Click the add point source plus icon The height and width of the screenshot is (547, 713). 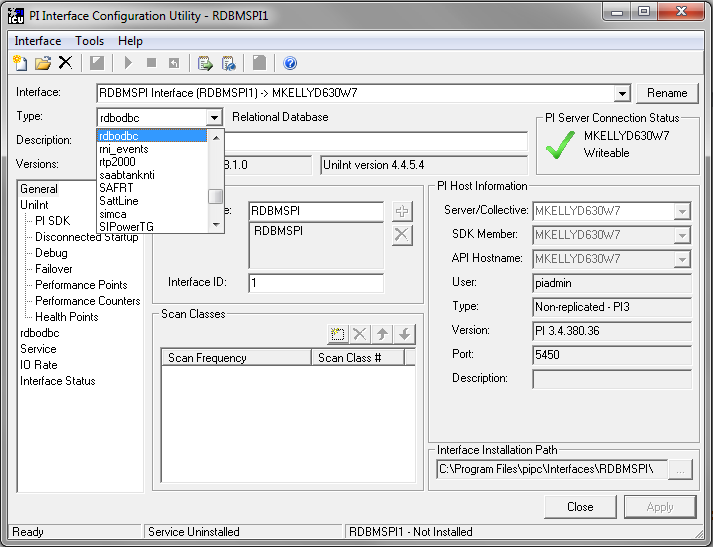coord(402,211)
